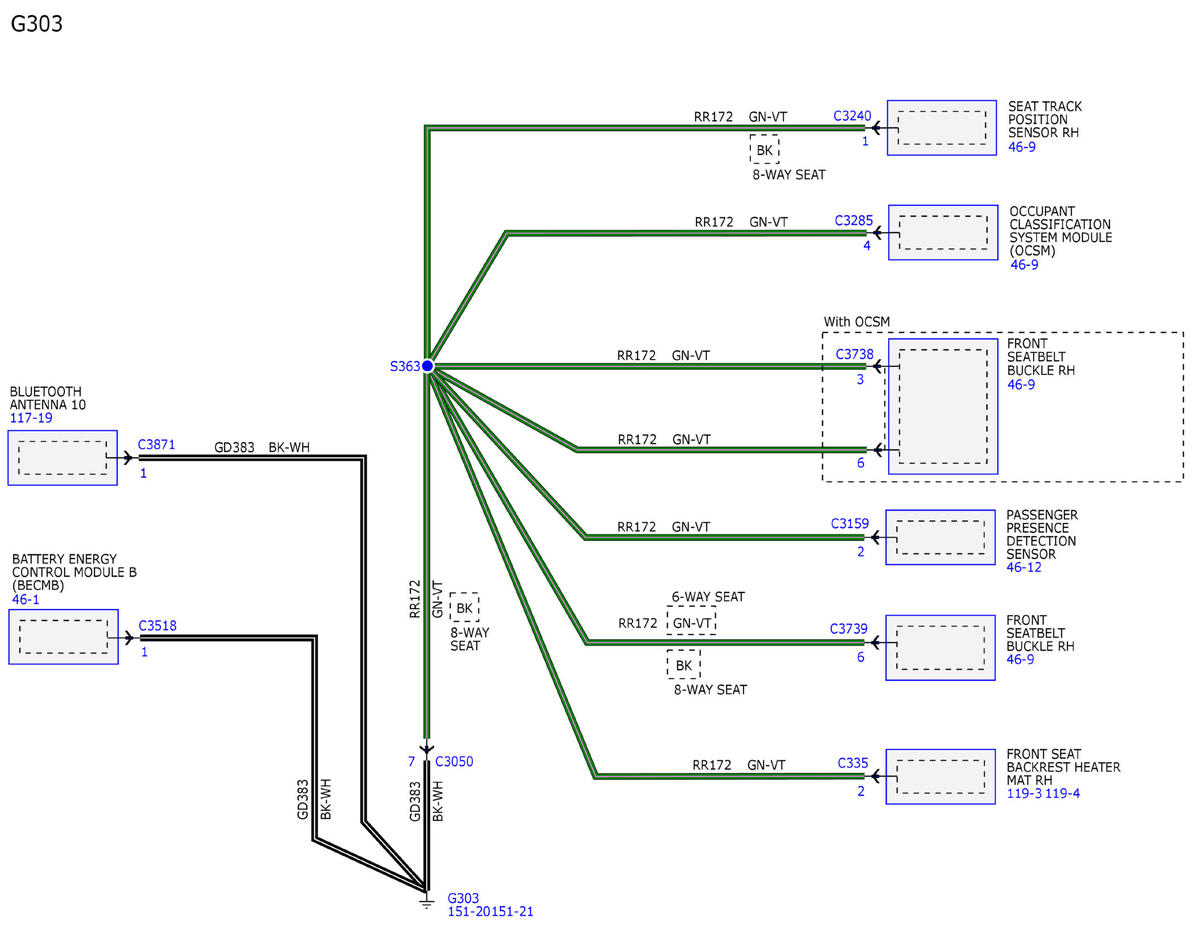The height and width of the screenshot is (927, 1200).
Task: Open connector link C335
Action: click(x=853, y=763)
